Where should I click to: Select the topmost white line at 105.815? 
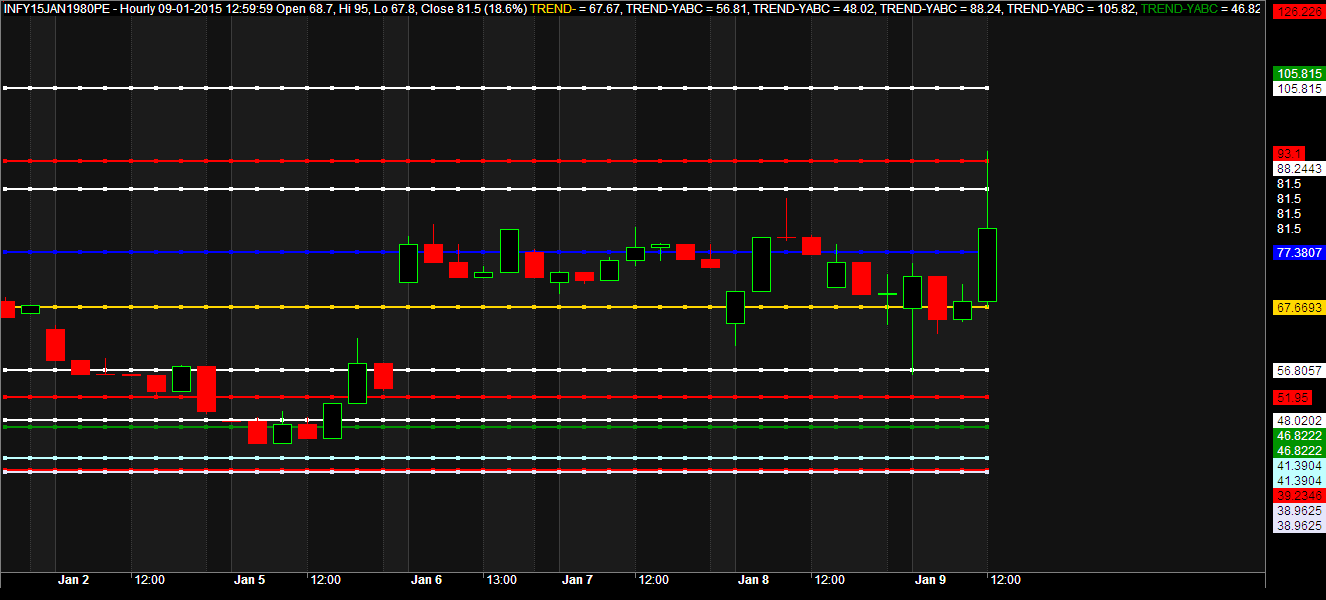pyautogui.click(x=496, y=88)
